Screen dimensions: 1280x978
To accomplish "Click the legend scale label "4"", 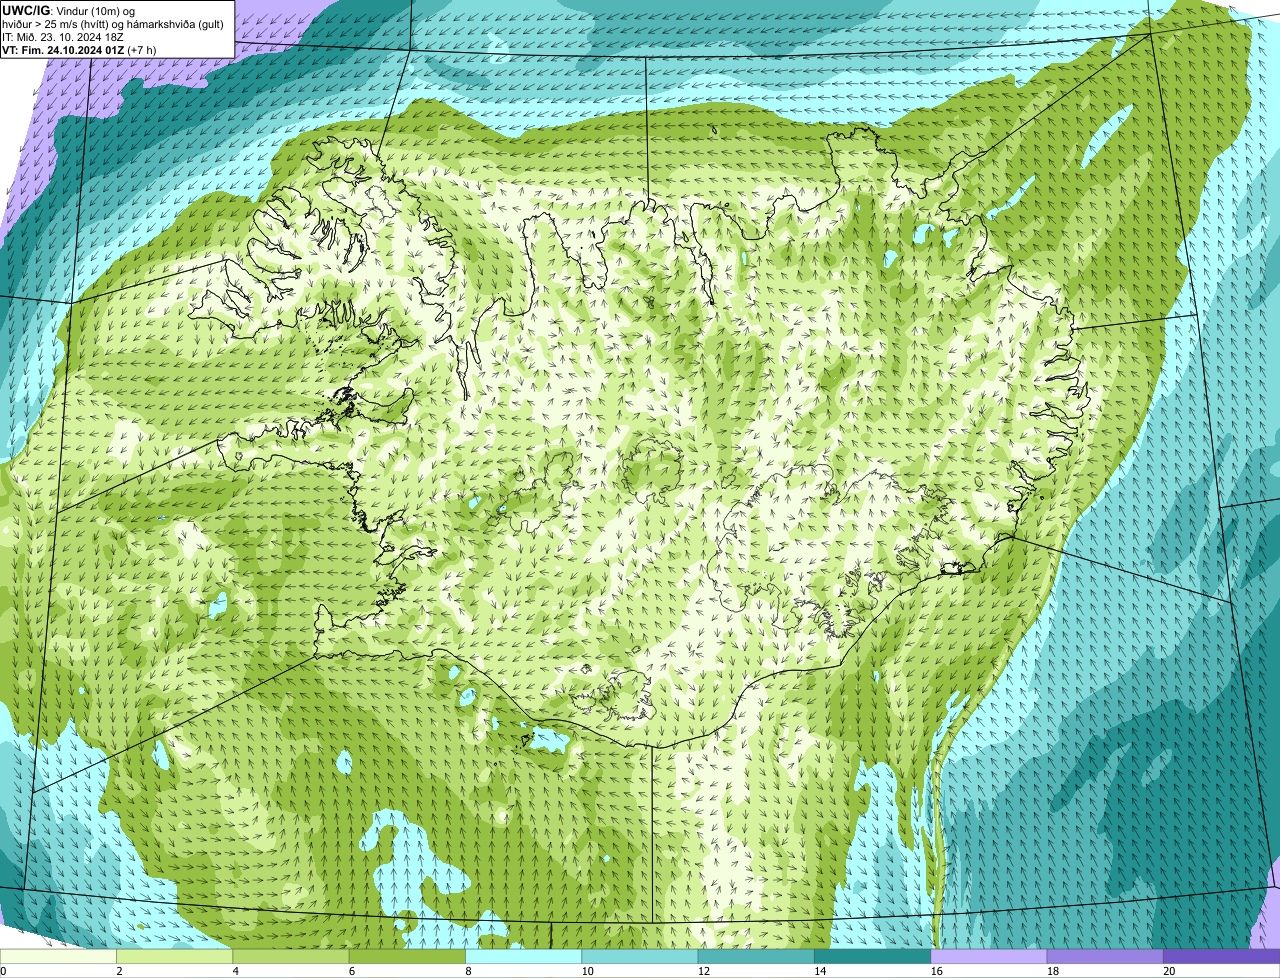I will pos(235,971).
